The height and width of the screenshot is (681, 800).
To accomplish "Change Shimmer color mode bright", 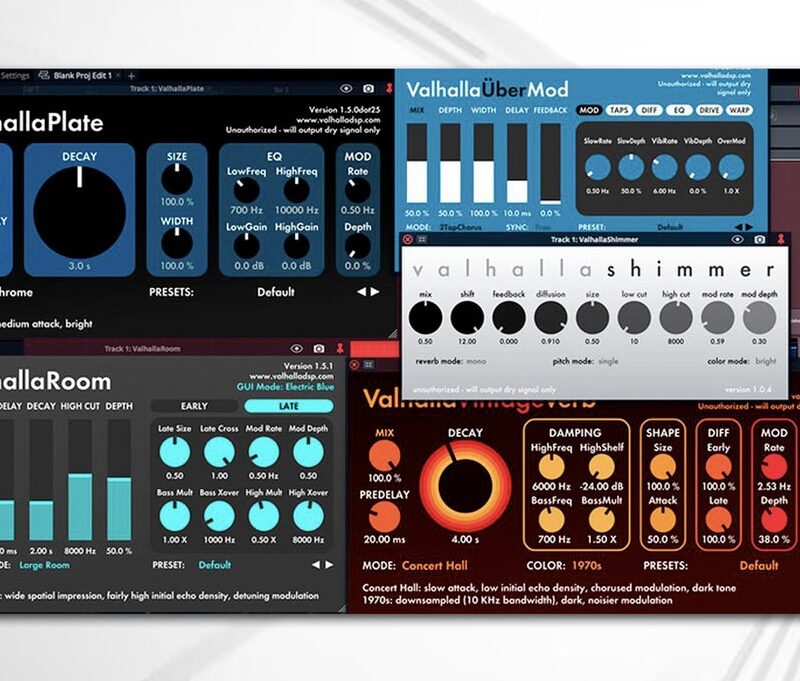I will 765,361.
